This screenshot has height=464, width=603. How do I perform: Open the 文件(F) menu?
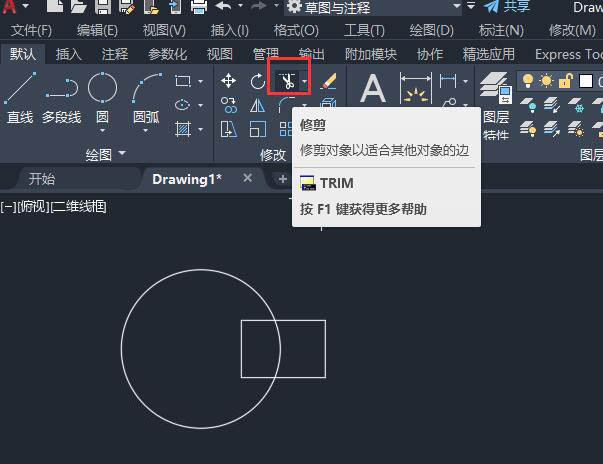[31, 30]
